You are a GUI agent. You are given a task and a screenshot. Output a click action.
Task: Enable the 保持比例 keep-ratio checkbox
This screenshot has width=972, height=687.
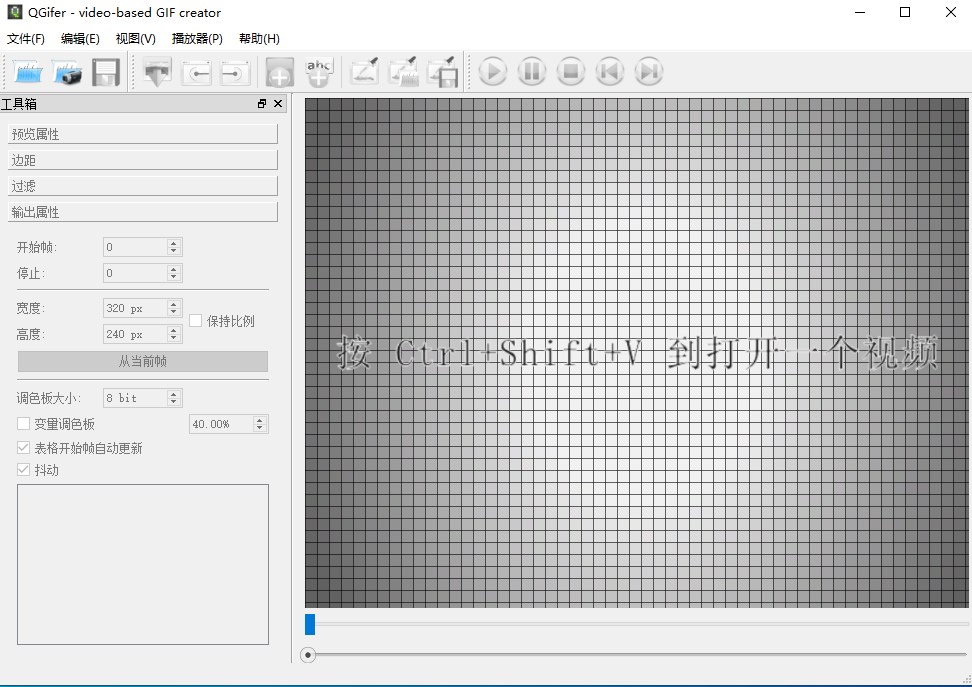(x=196, y=321)
